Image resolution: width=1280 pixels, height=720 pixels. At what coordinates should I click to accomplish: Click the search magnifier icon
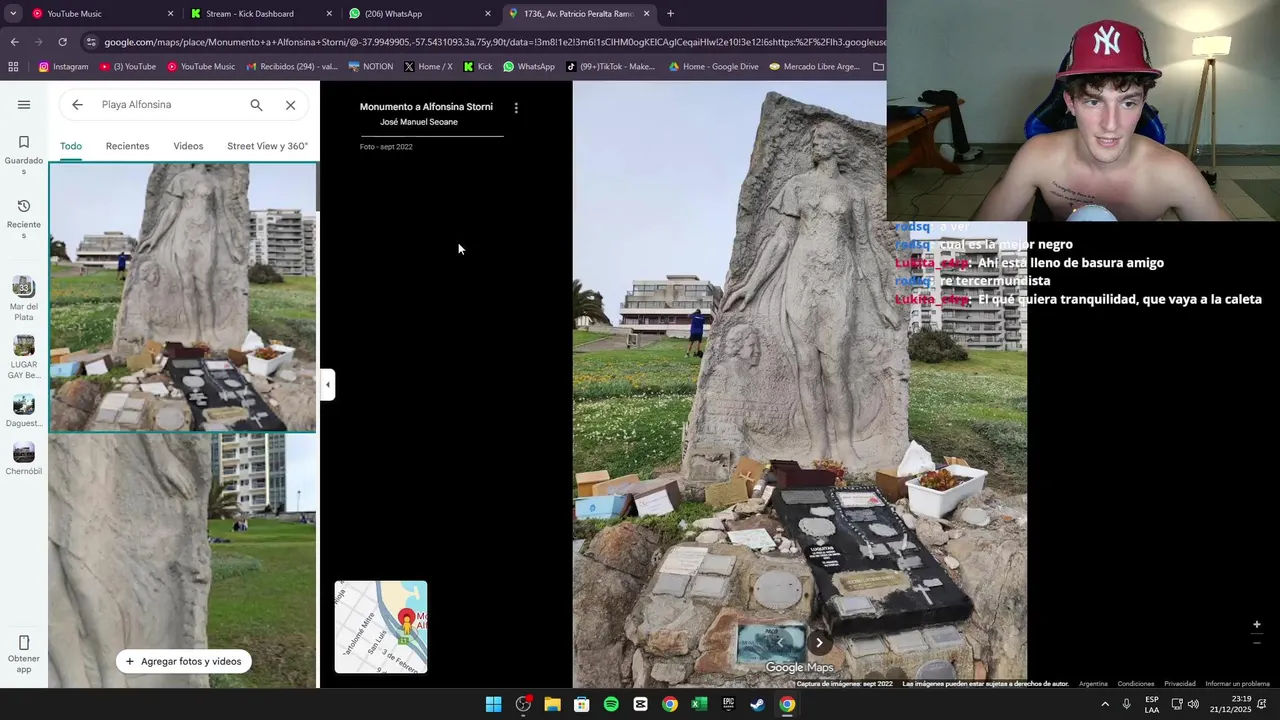coord(256,105)
